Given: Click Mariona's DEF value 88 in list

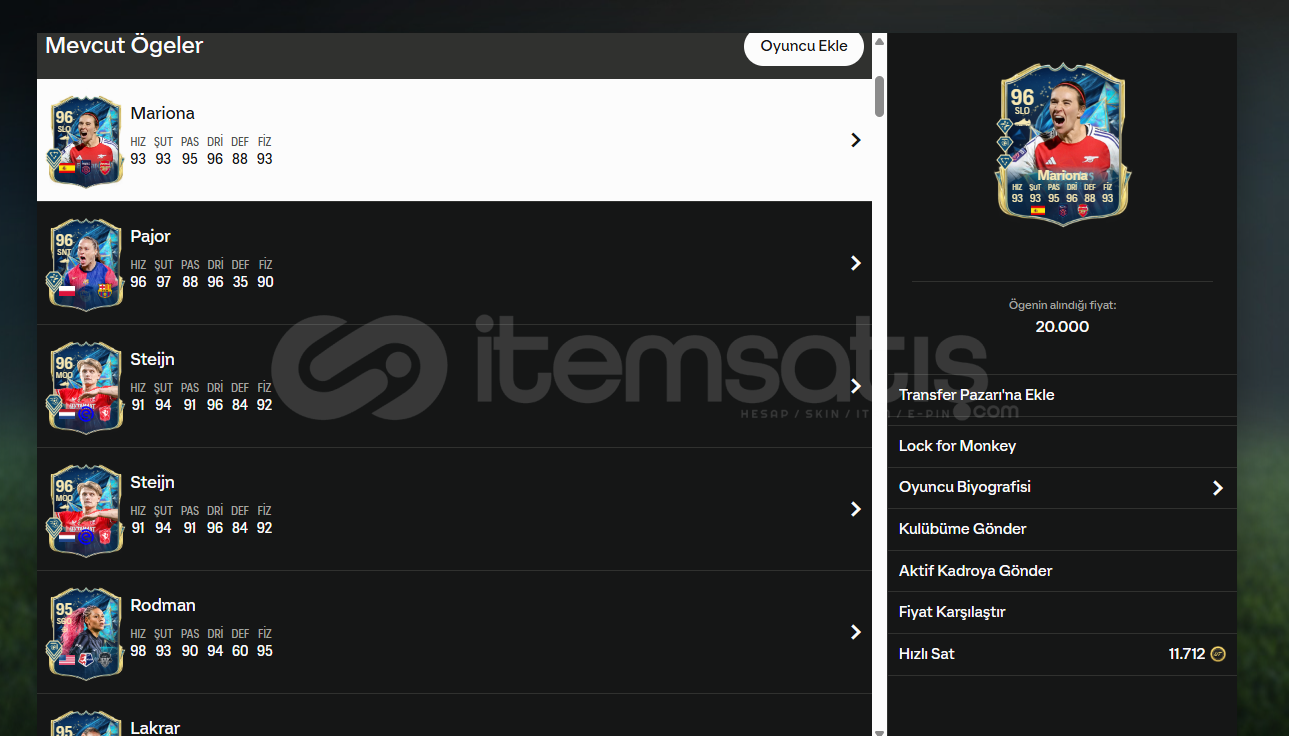Looking at the screenshot, I should (240, 160).
